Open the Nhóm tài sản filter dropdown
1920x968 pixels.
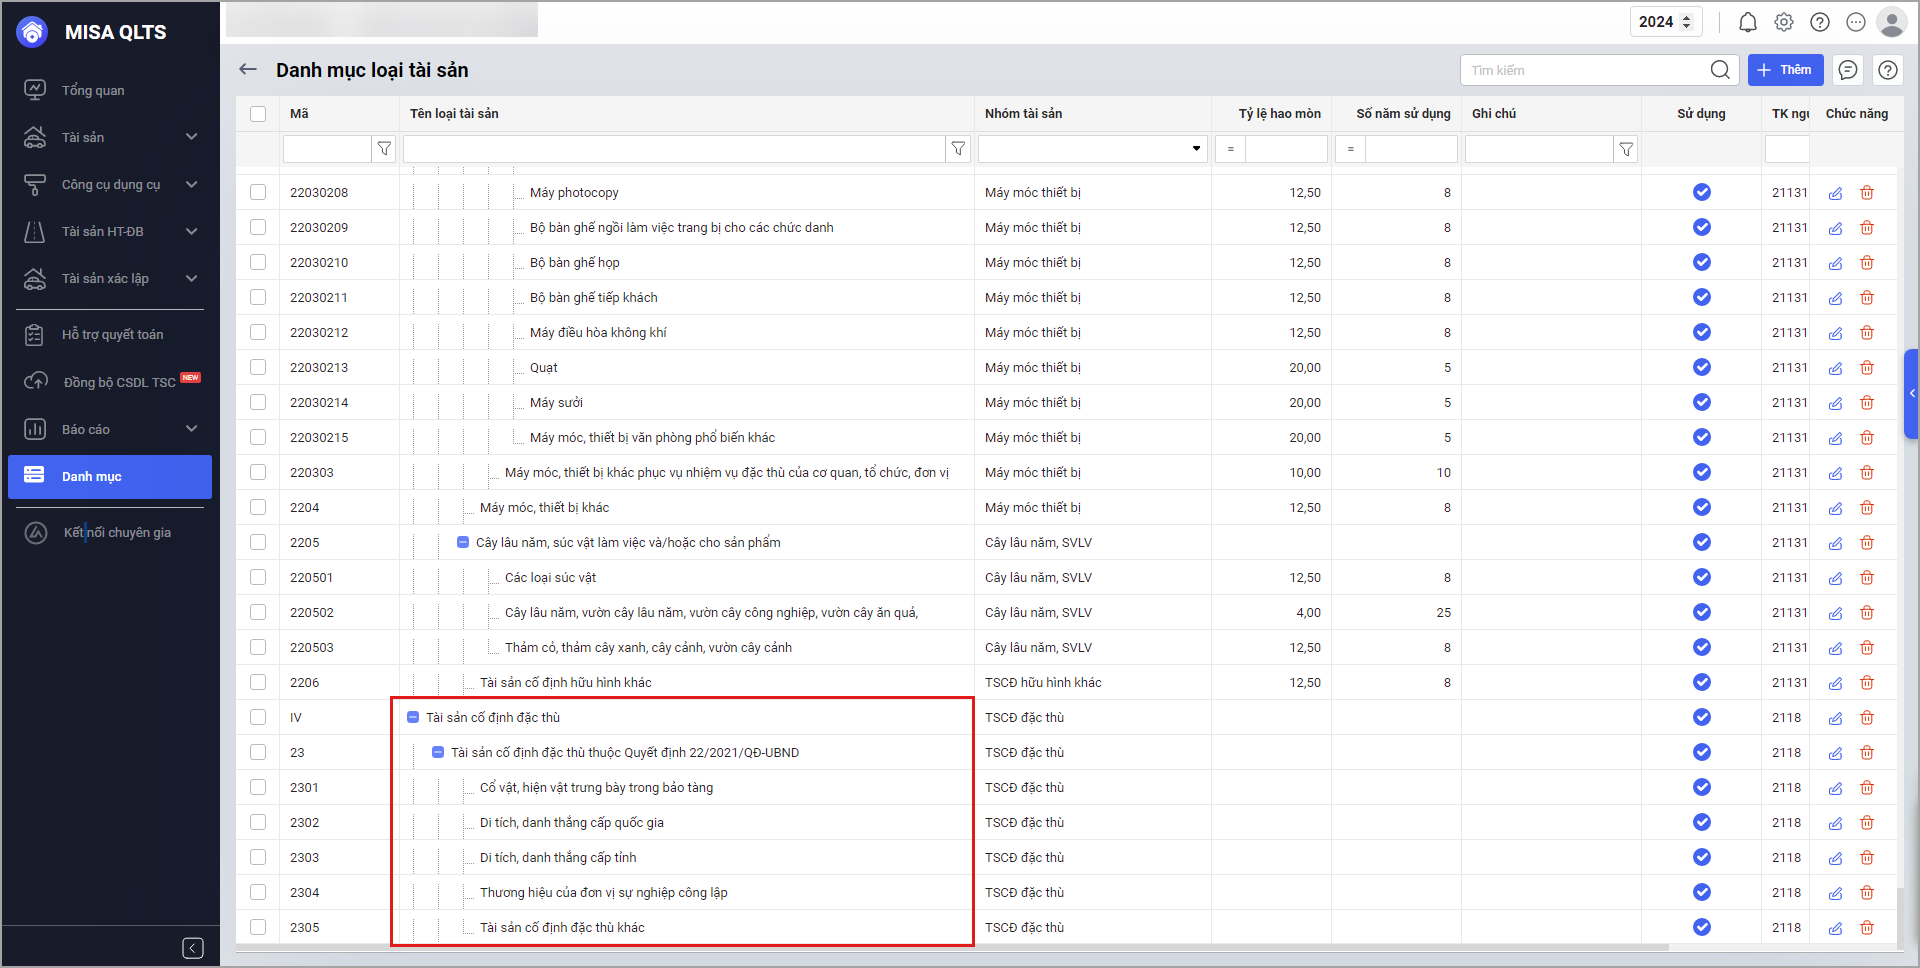tap(1196, 149)
